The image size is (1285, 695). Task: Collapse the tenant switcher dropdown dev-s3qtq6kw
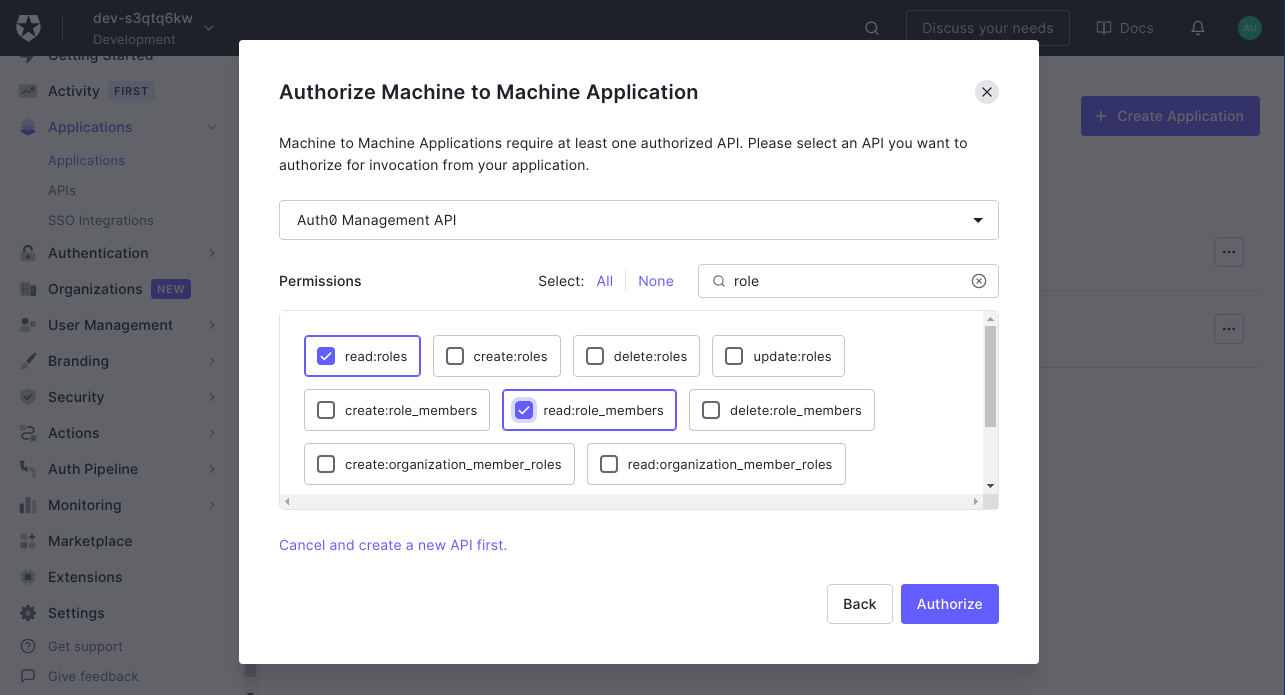(208, 29)
